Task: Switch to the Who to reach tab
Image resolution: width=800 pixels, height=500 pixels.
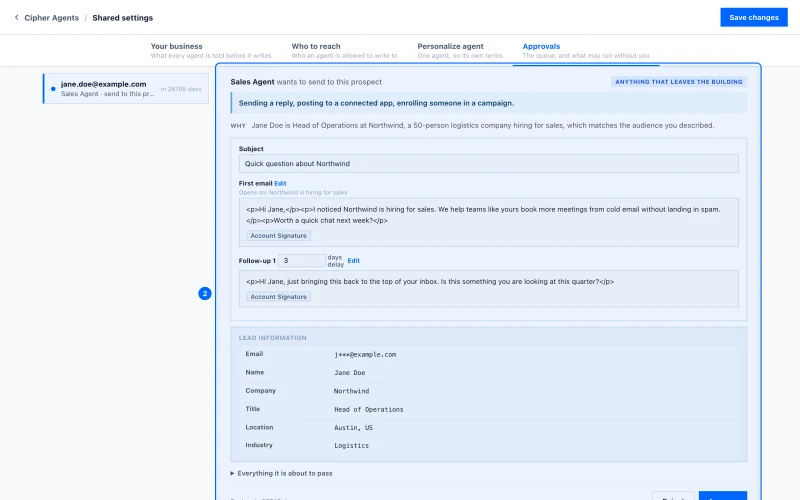Action: coord(344,51)
